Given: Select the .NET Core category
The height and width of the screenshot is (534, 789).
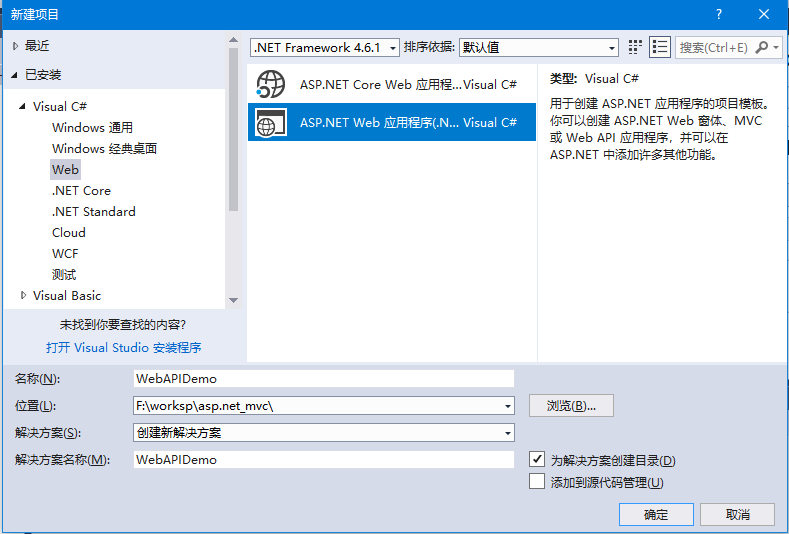Looking at the screenshot, I should 81,191.
